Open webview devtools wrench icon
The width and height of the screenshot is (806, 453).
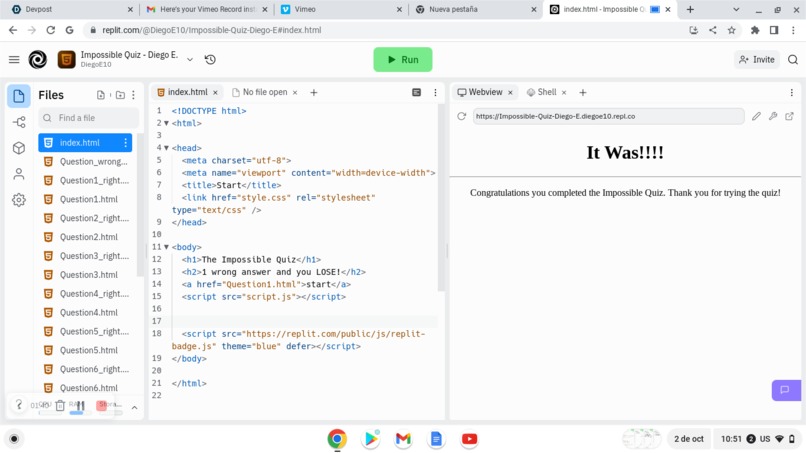(x=773, y=116)
